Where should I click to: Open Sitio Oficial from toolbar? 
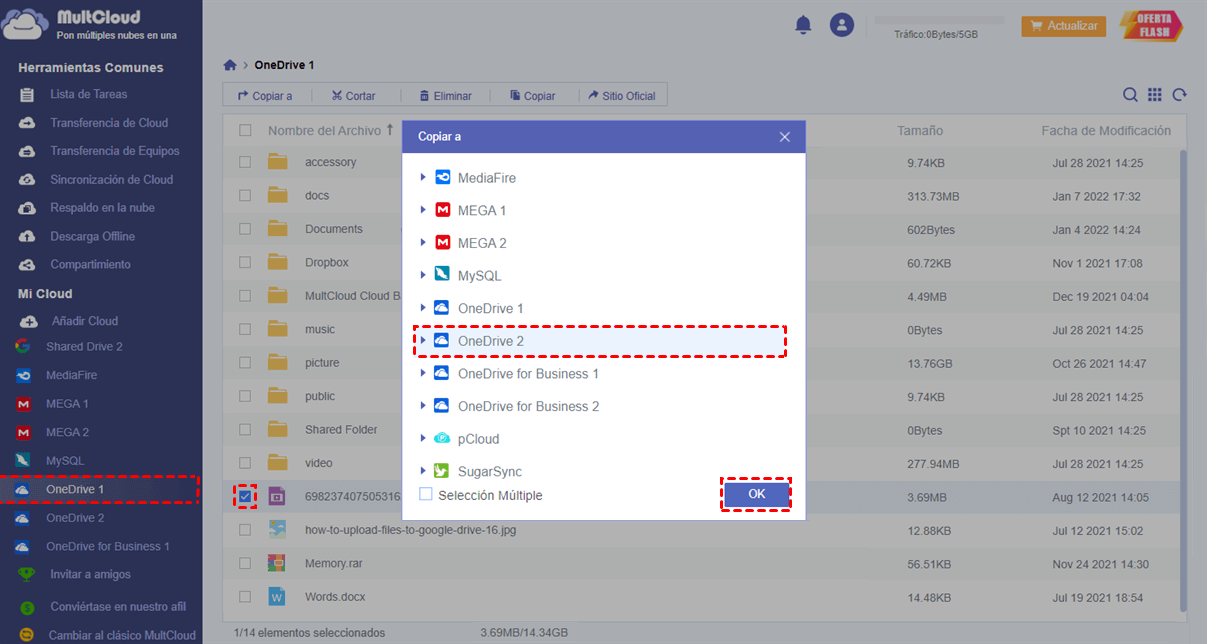[x=622, y=96]
